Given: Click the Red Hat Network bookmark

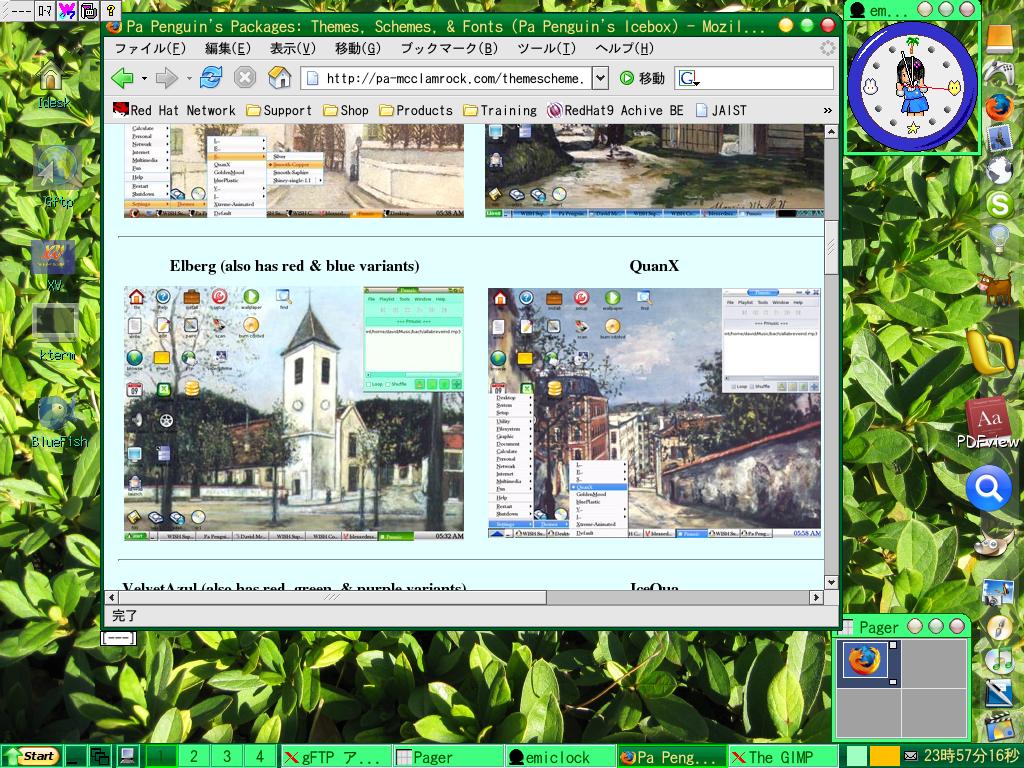Looking at the screenshot, I should click(x=174, y=110).
